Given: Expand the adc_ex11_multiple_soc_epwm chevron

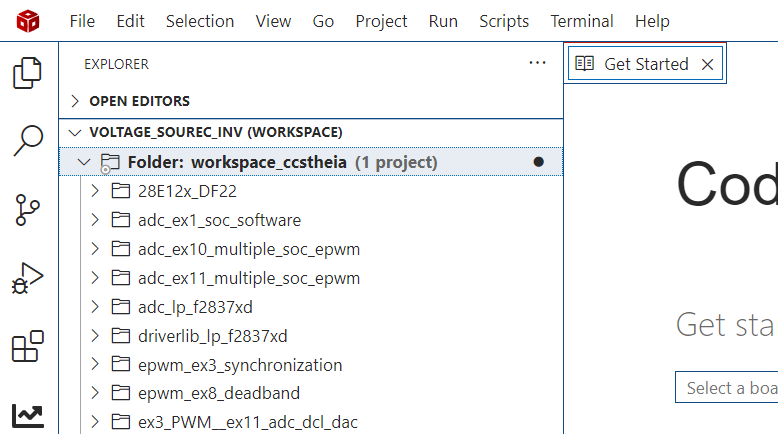Looking at the screenshot, I should tap(95, 278).
